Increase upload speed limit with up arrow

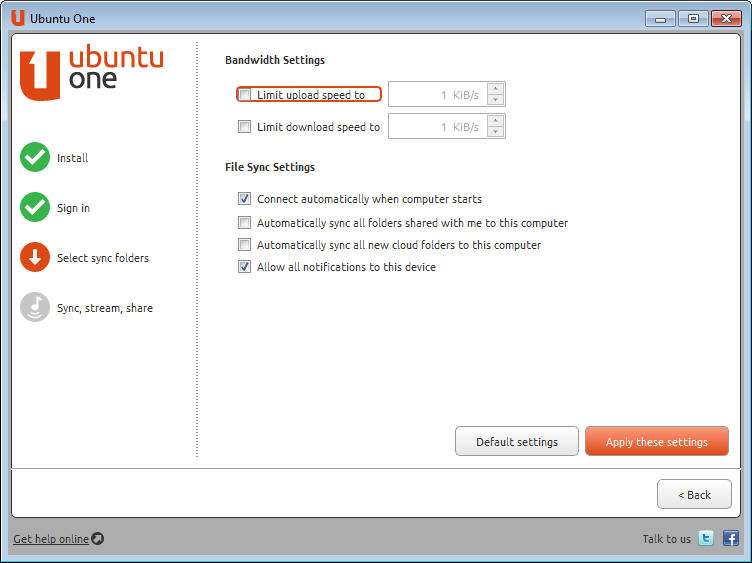(495, 89)
